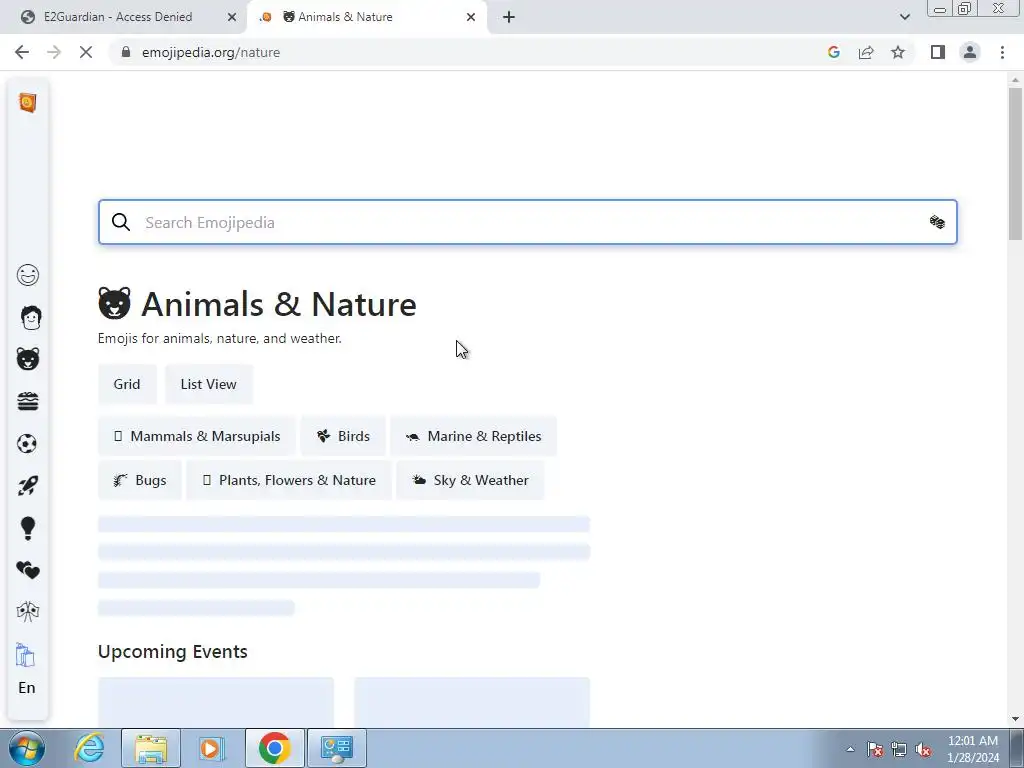Open Flags category sidebar icon

click(27, 612)
